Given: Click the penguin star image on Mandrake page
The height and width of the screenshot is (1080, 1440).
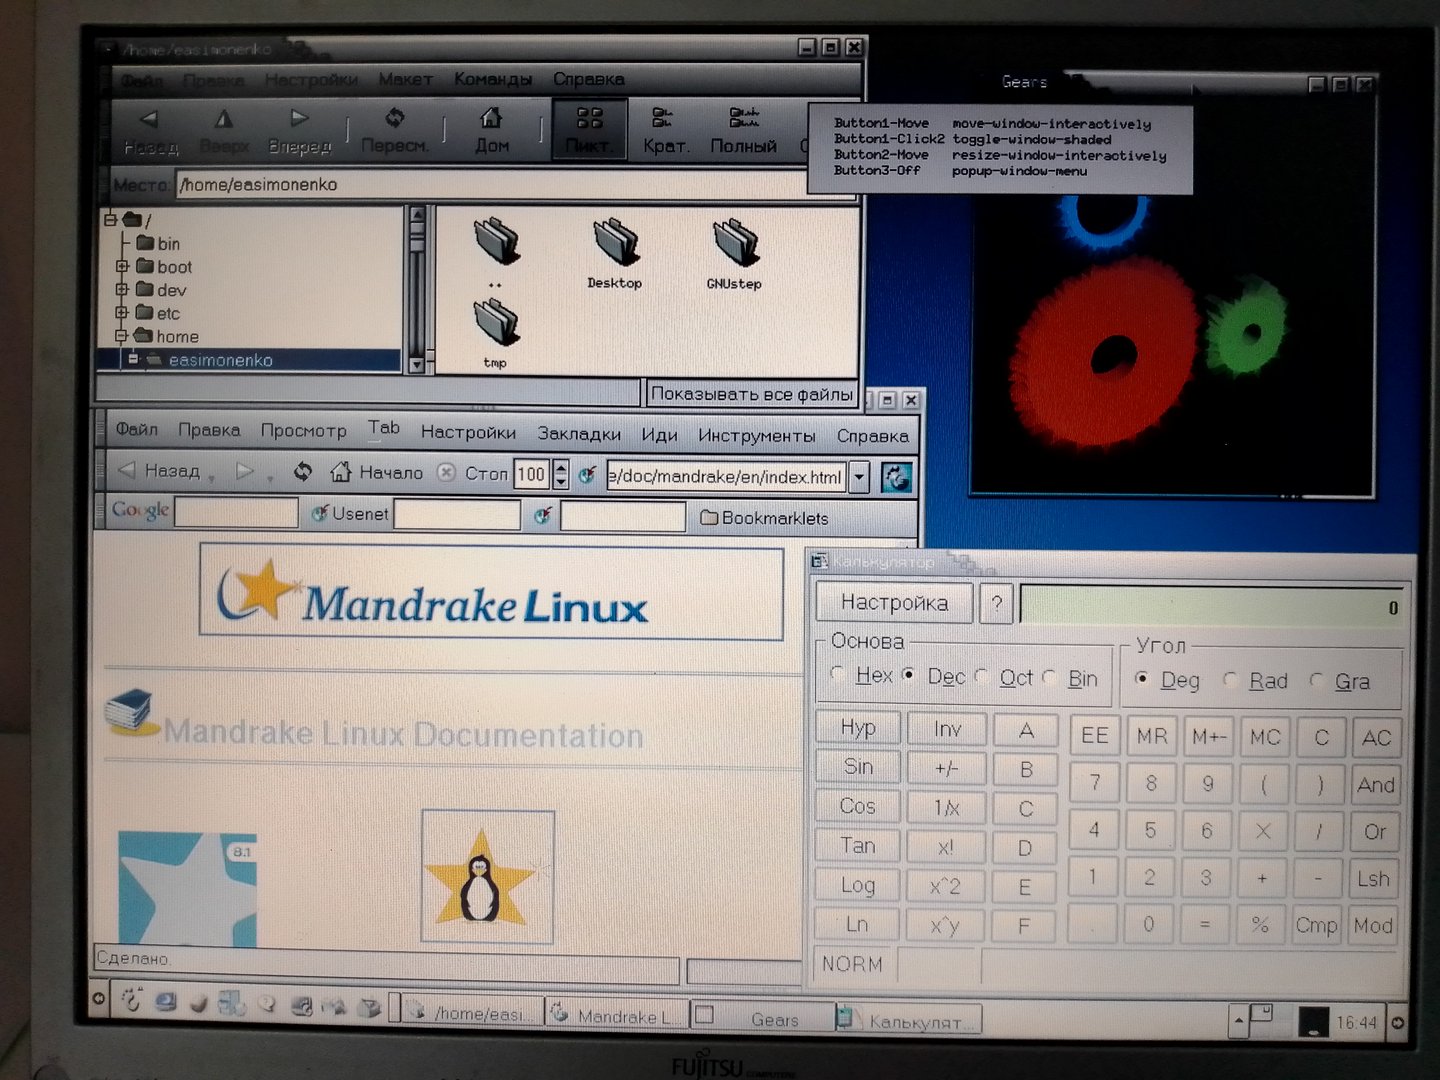Looking at the screenshot, I should pos(487,877).
